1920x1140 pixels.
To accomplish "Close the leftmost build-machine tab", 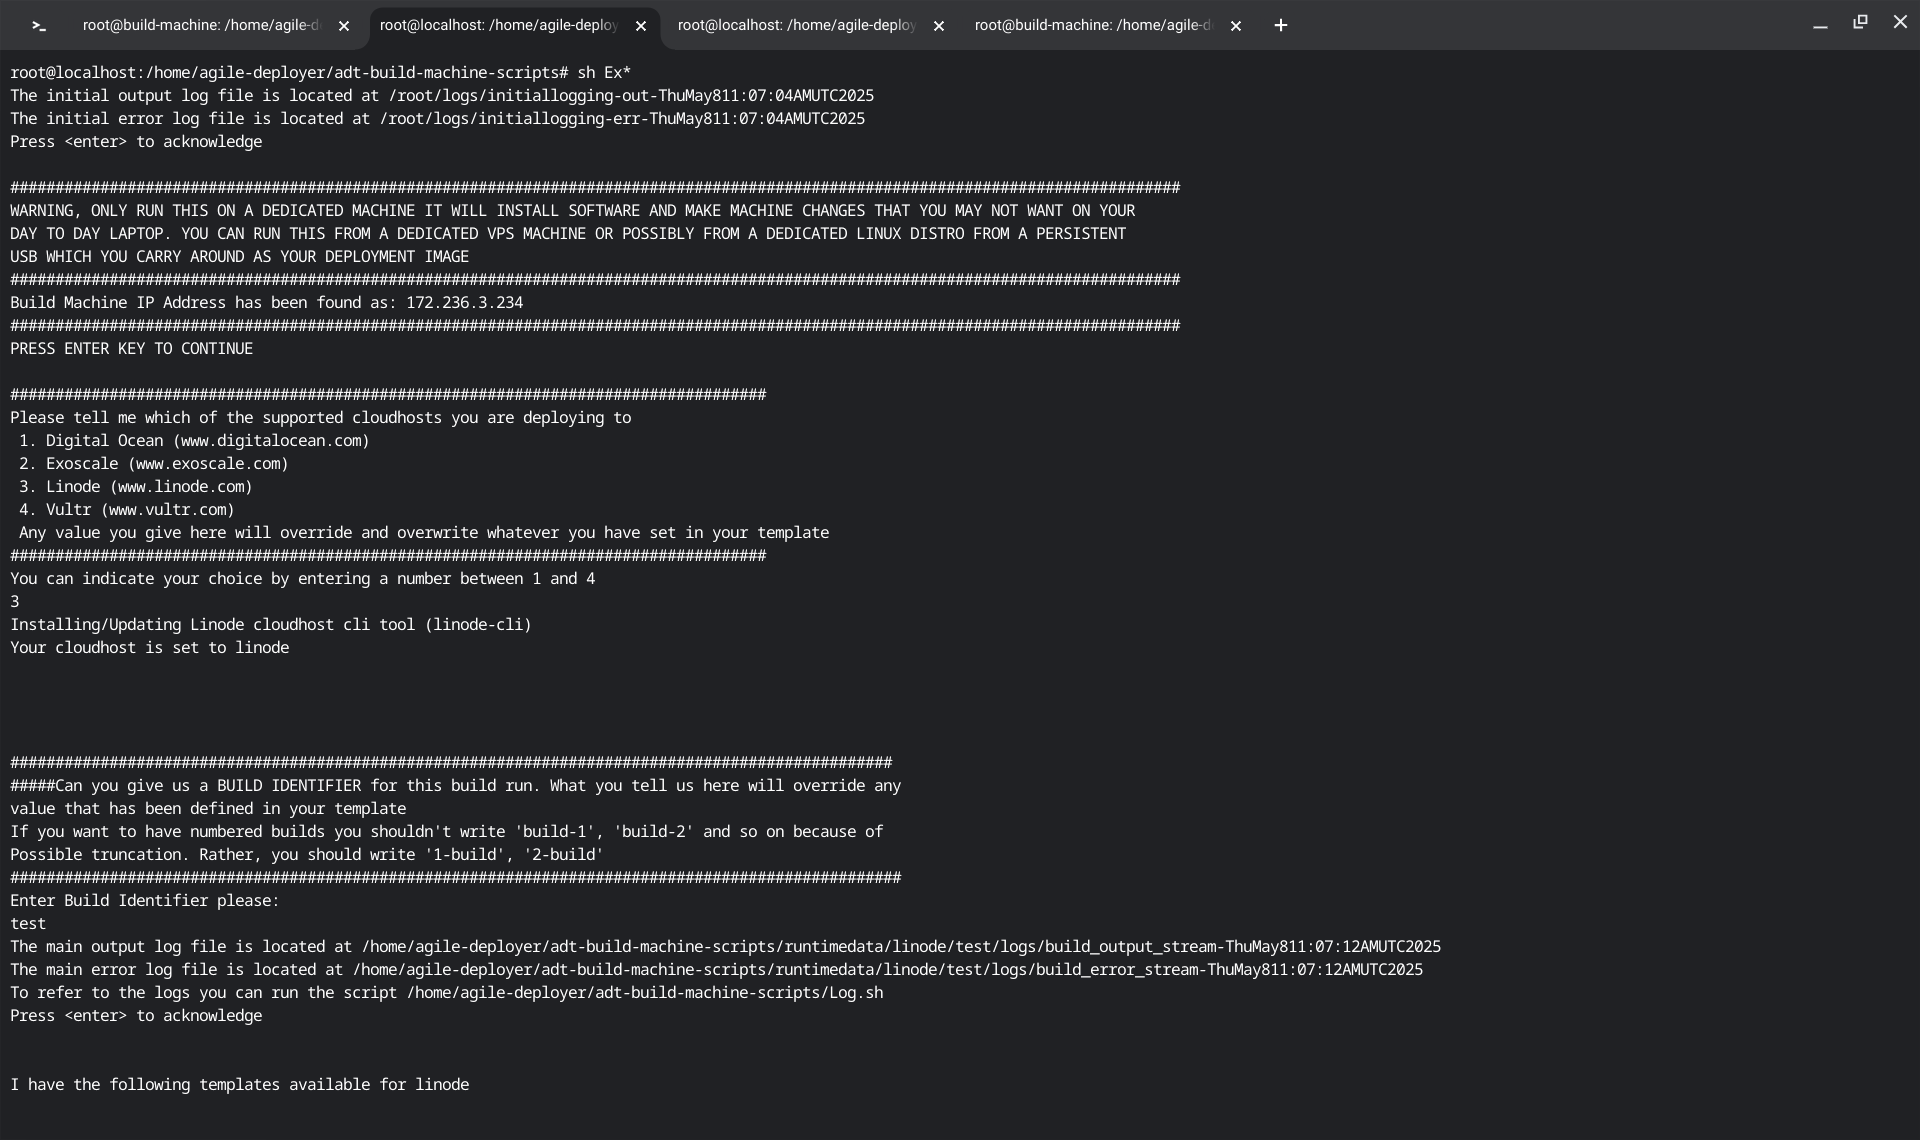I will pos(344,27).
